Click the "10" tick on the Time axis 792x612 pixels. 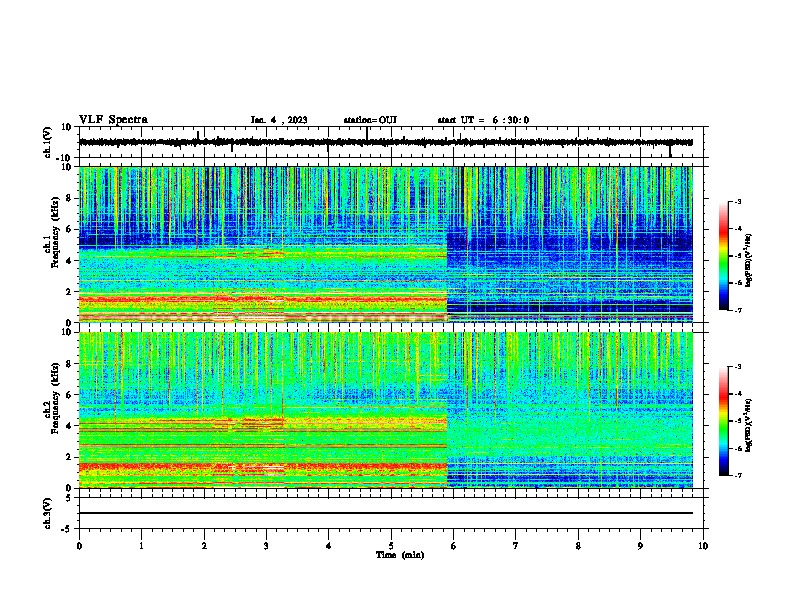click(703, 546)
